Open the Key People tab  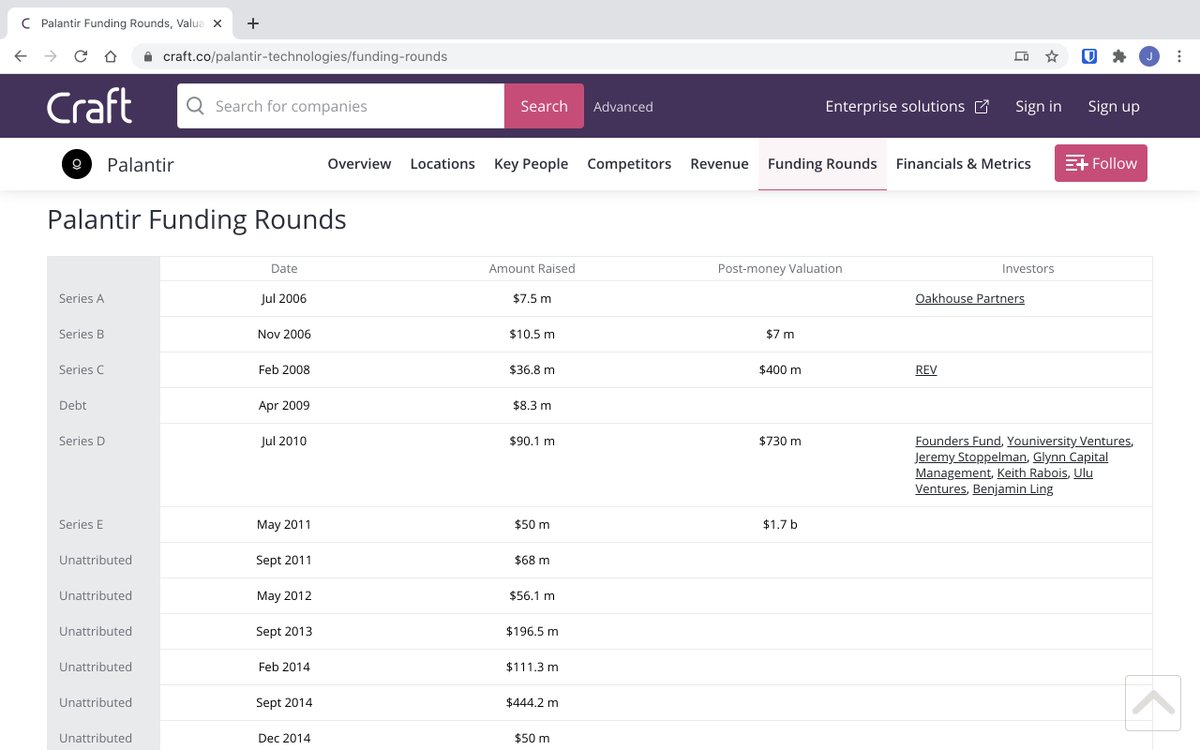(531, 164)
